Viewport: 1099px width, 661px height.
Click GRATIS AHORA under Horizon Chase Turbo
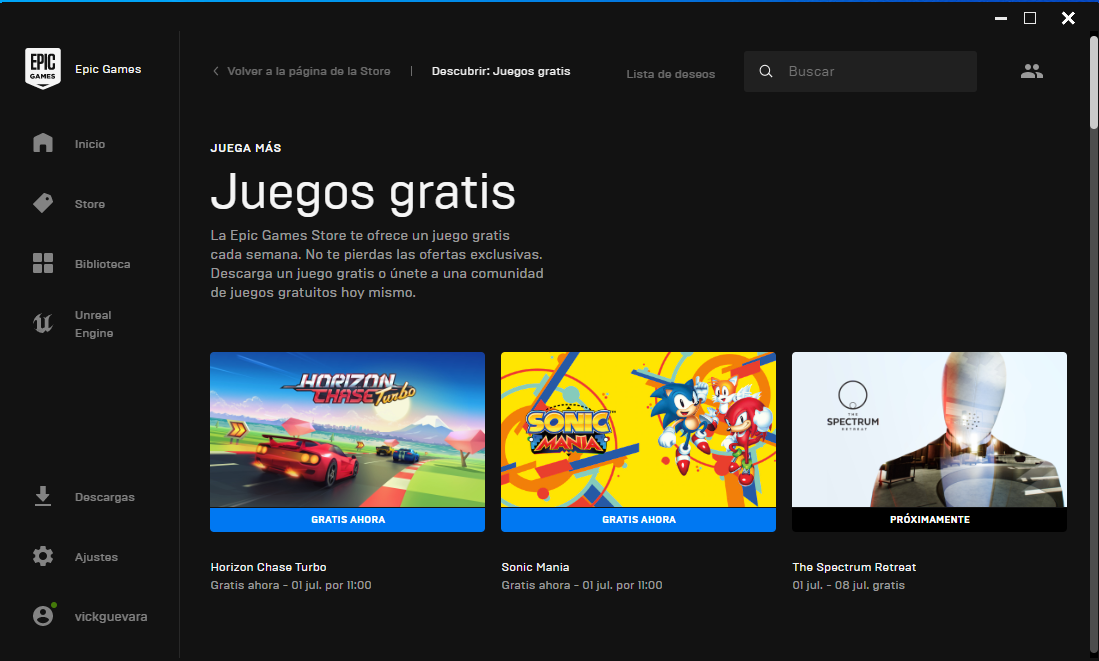pos(348,519)
